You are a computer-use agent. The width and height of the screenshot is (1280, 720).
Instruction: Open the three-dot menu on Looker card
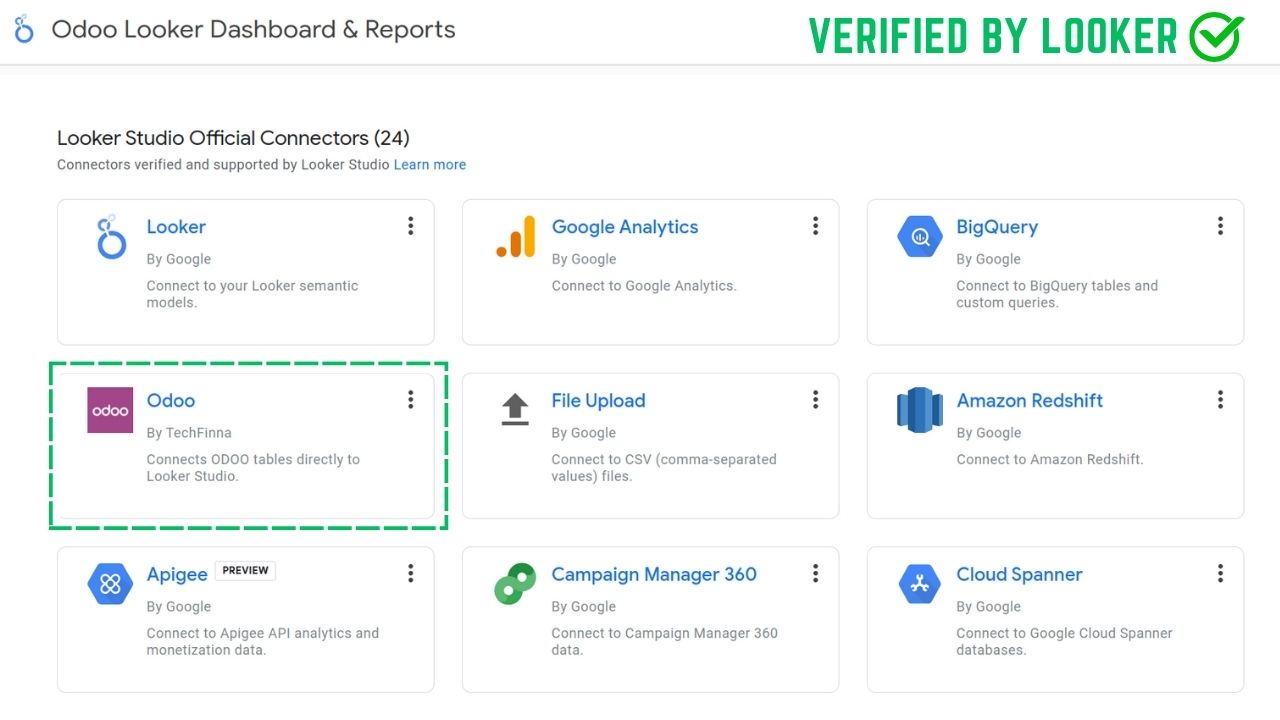(x=410, y=226)
